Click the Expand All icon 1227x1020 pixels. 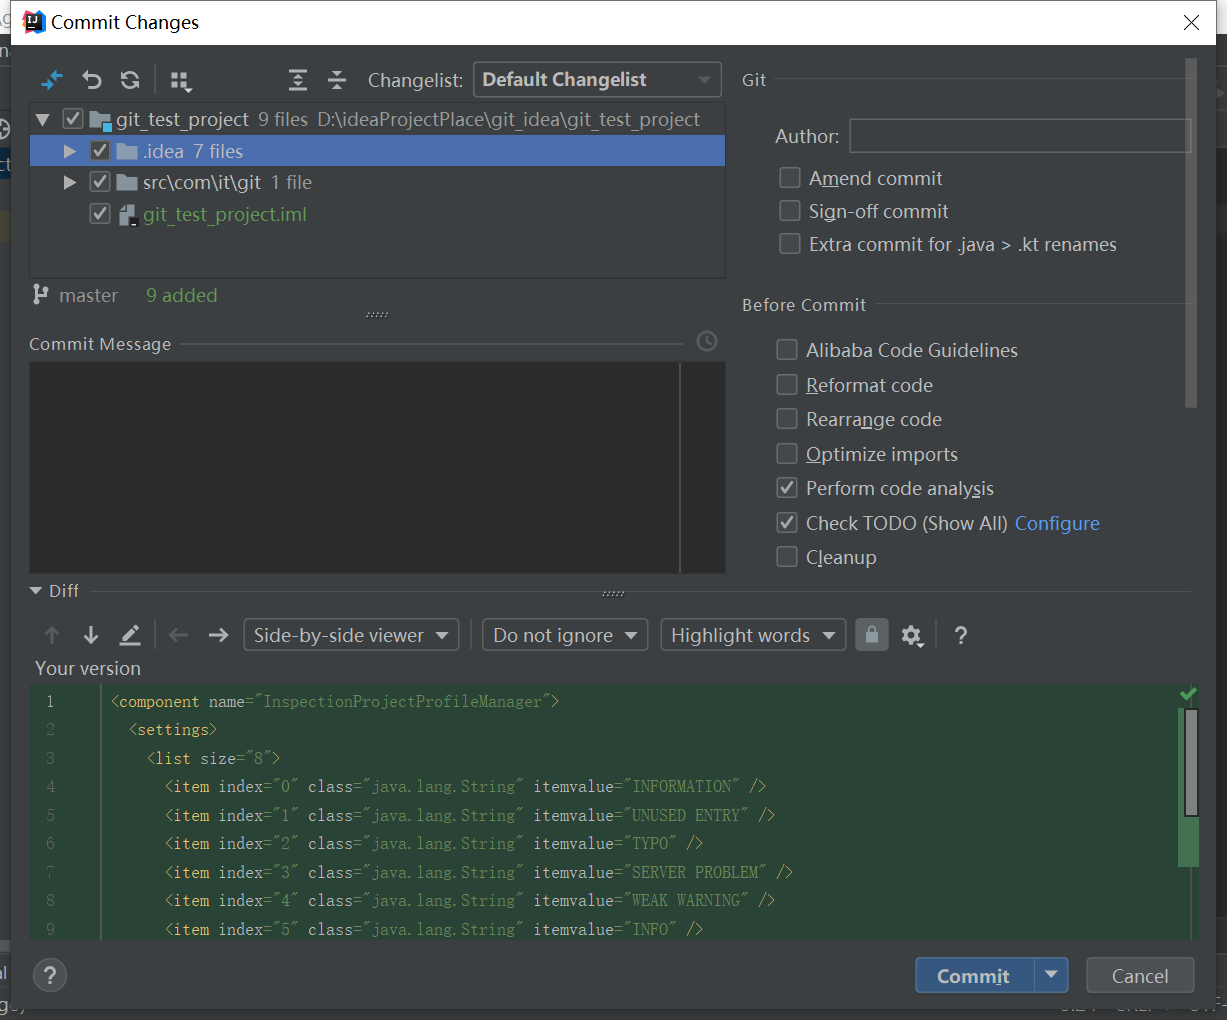[298, 80]
